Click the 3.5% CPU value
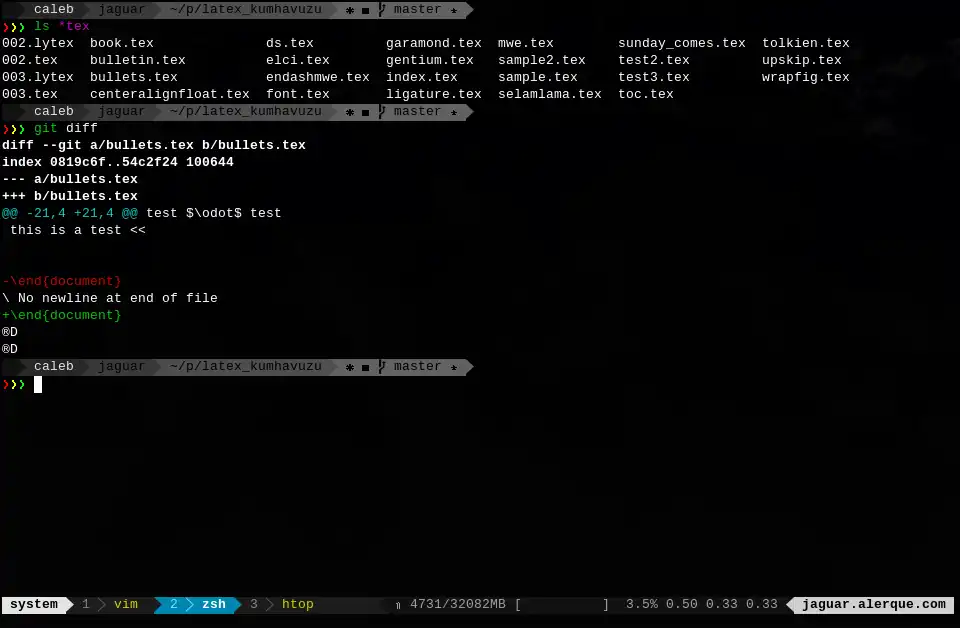 coord(642,604)
